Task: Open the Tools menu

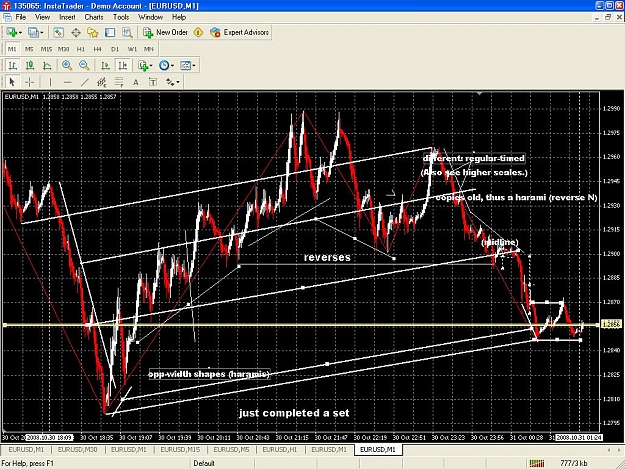Action: pos(121,17)
